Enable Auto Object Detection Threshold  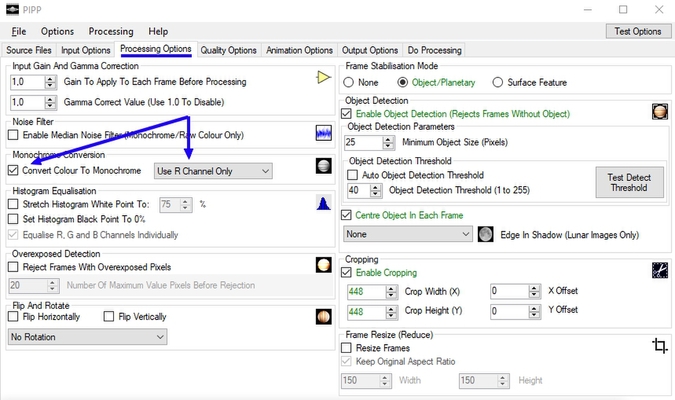point(353,175)
